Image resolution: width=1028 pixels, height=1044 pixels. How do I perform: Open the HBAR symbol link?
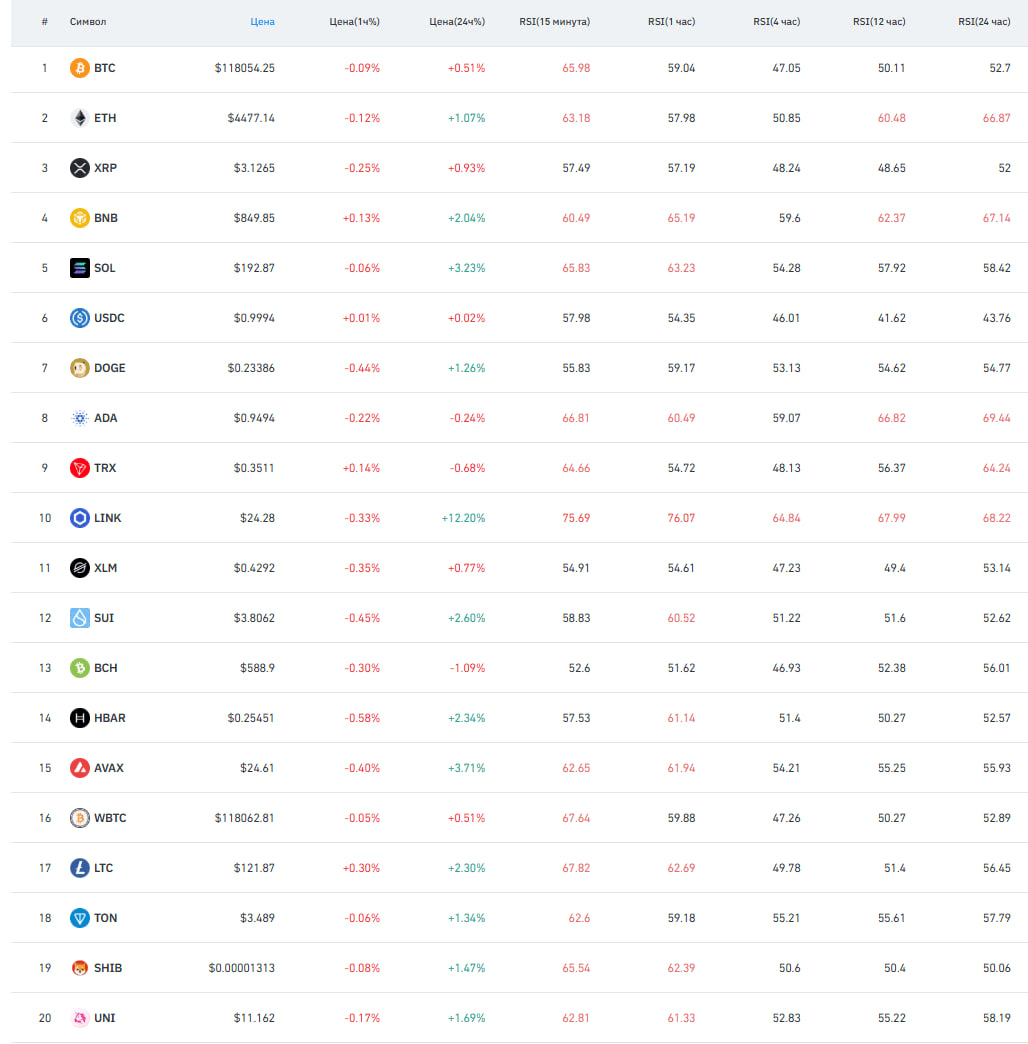110,718
